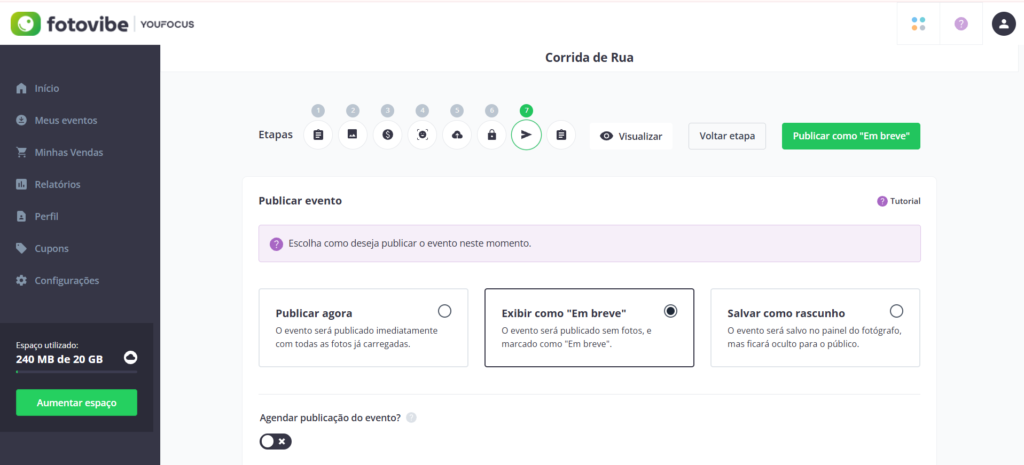Click the "Voltar etapa" button

tap(727, 136)
